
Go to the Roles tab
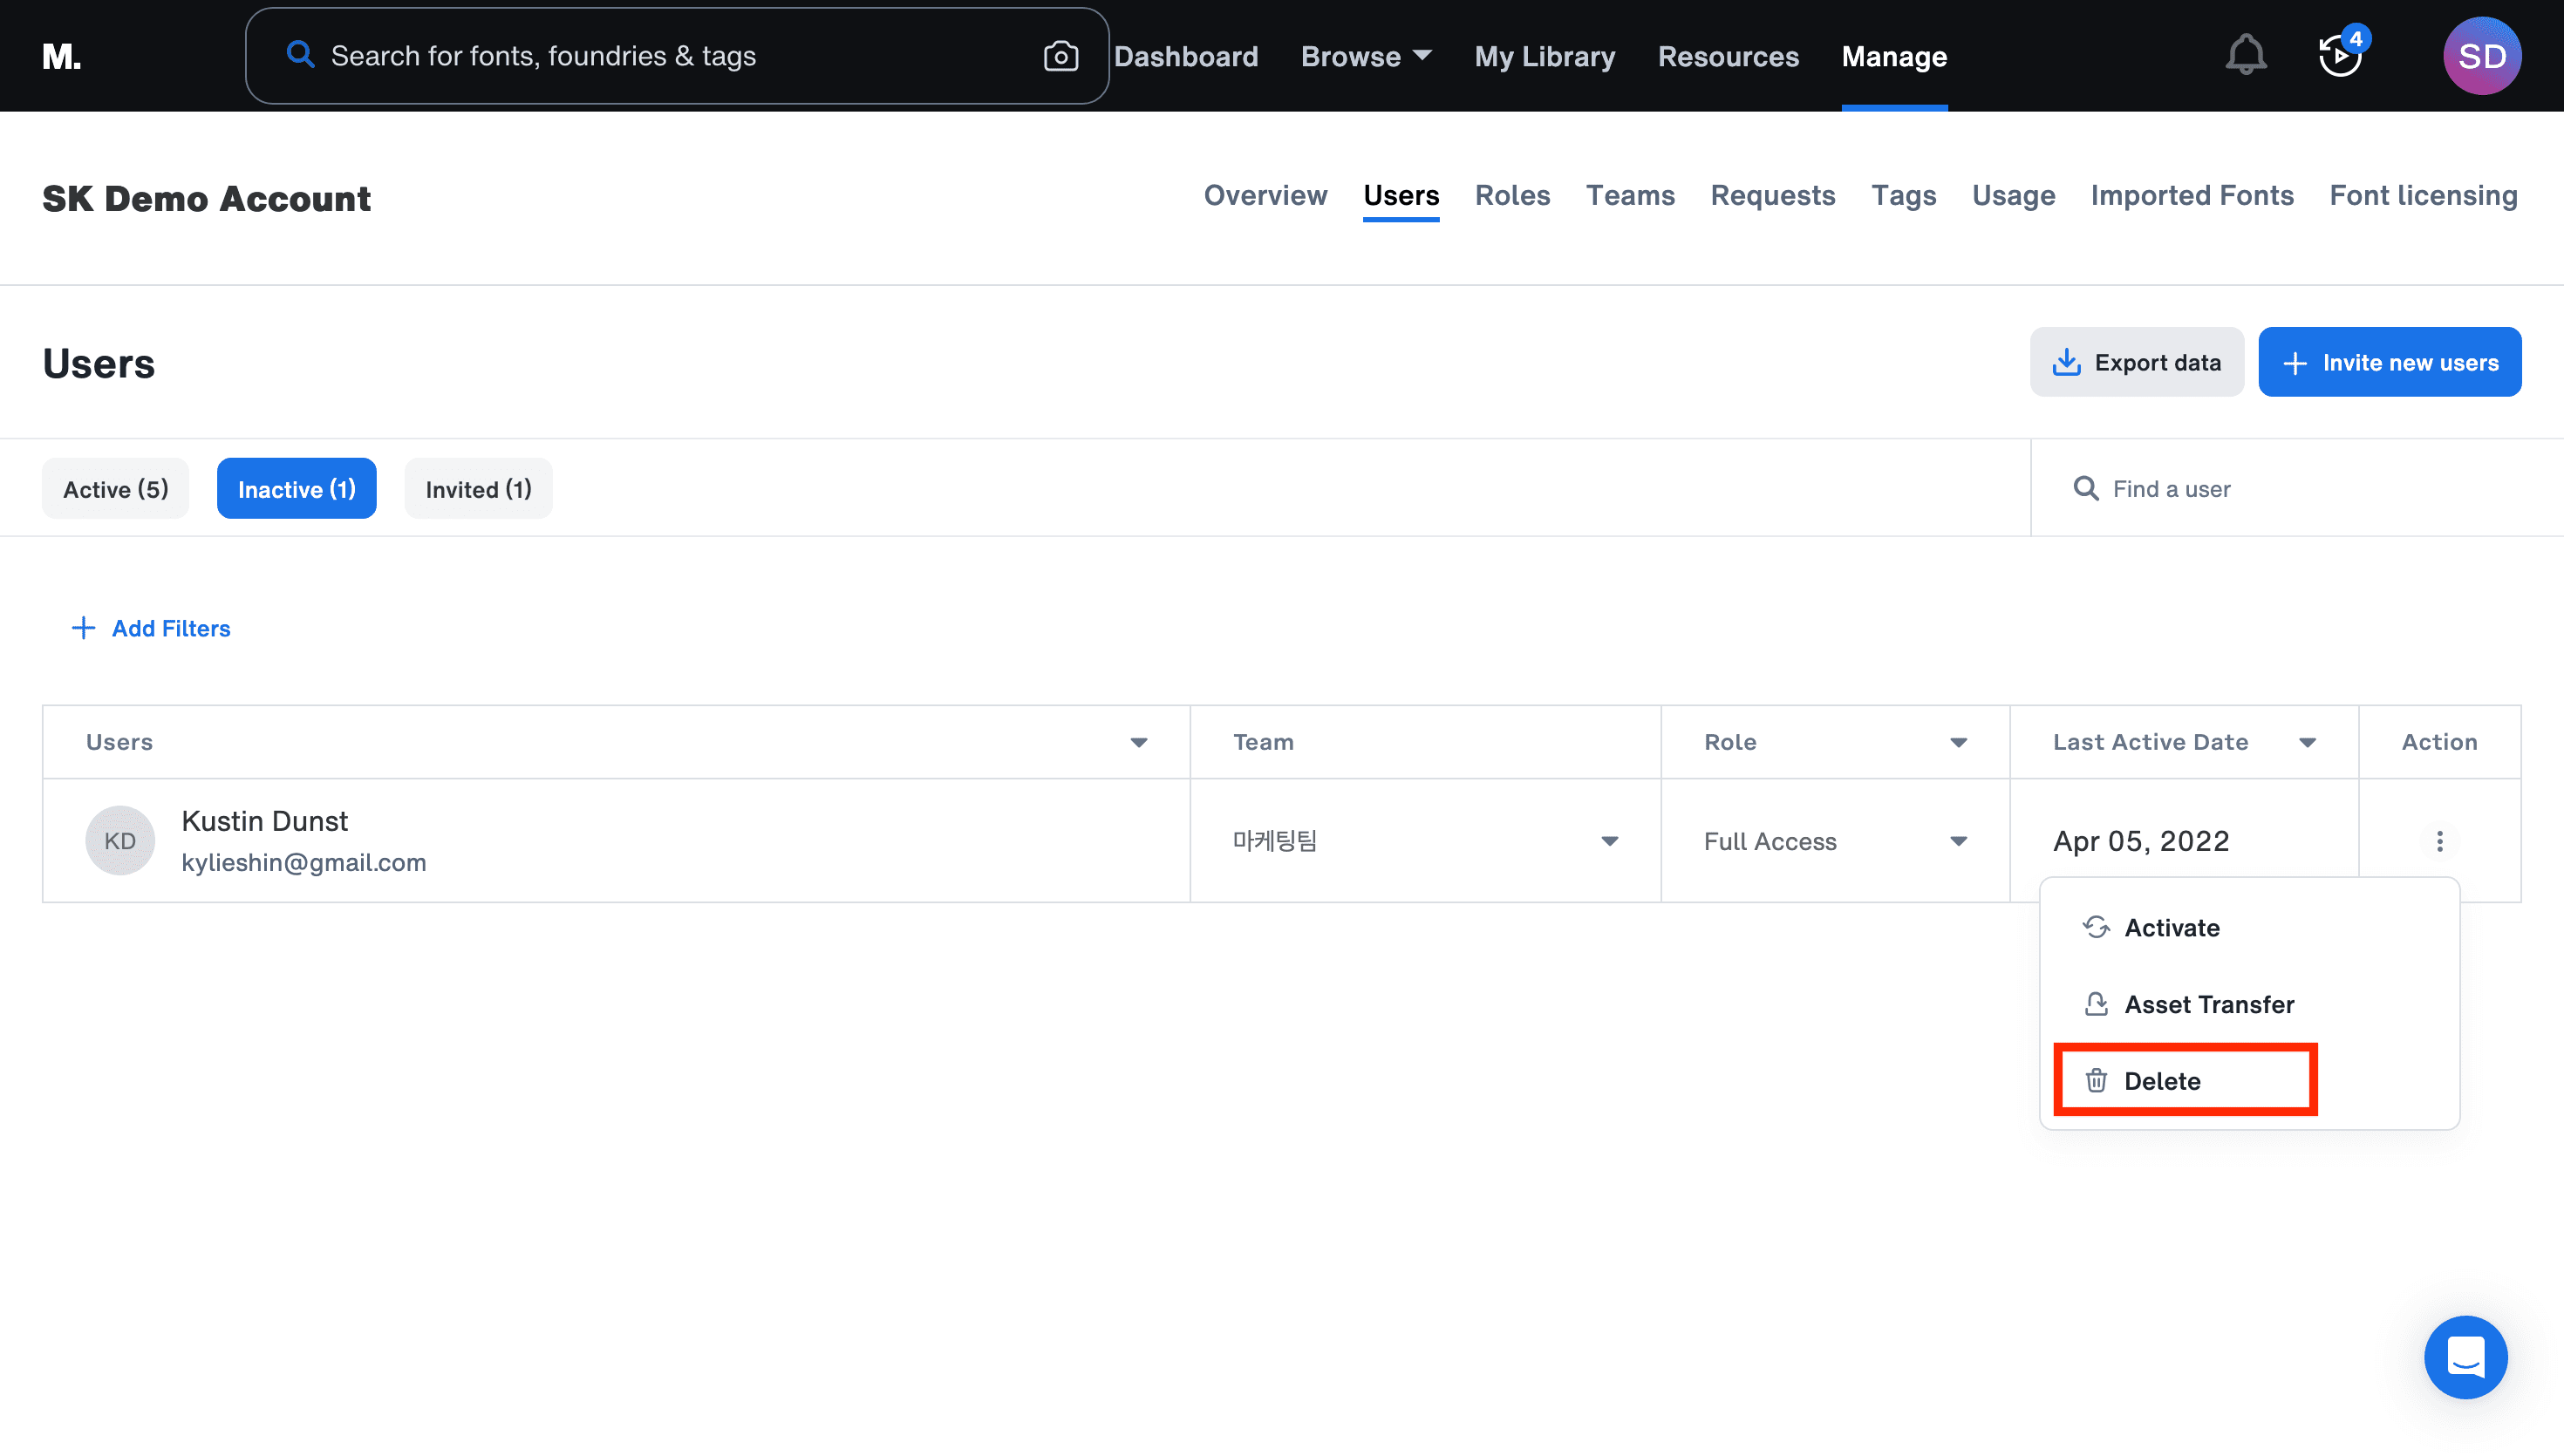[1512, 195]
